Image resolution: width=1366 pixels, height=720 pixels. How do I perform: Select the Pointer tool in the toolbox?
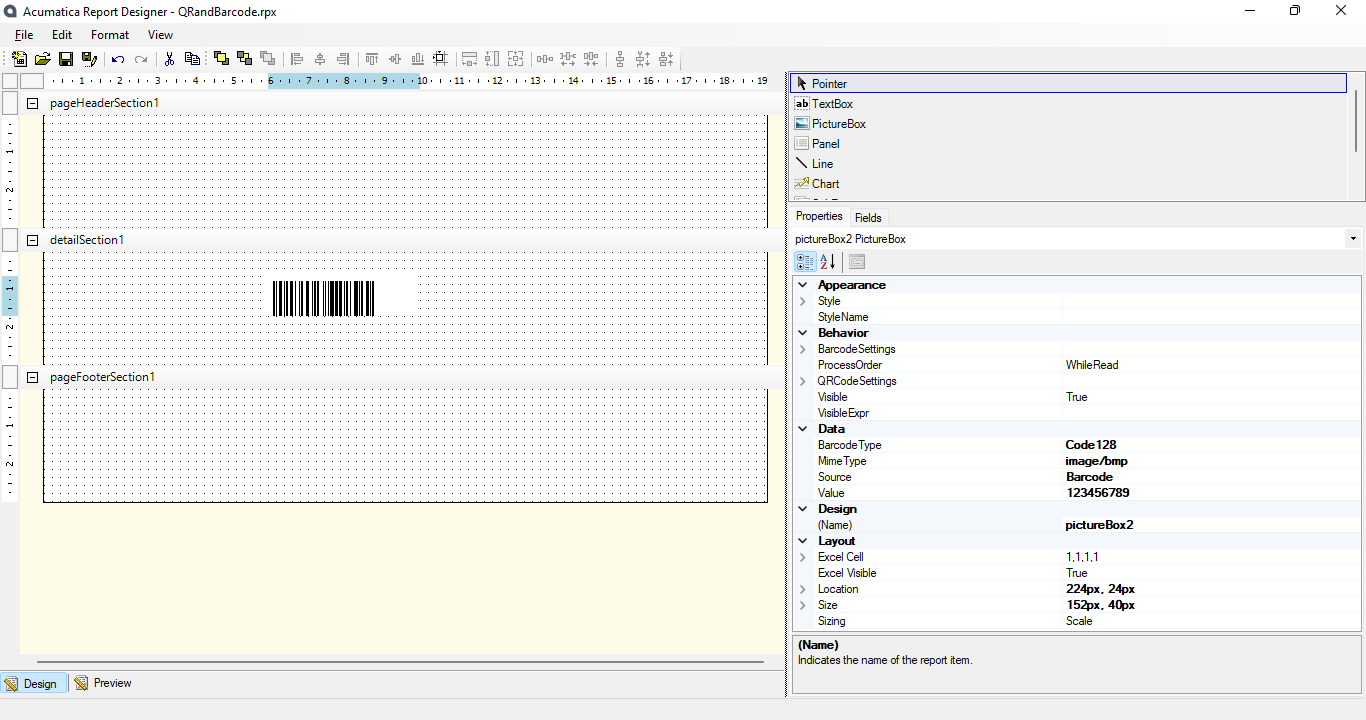click(x=1068, y=84)
